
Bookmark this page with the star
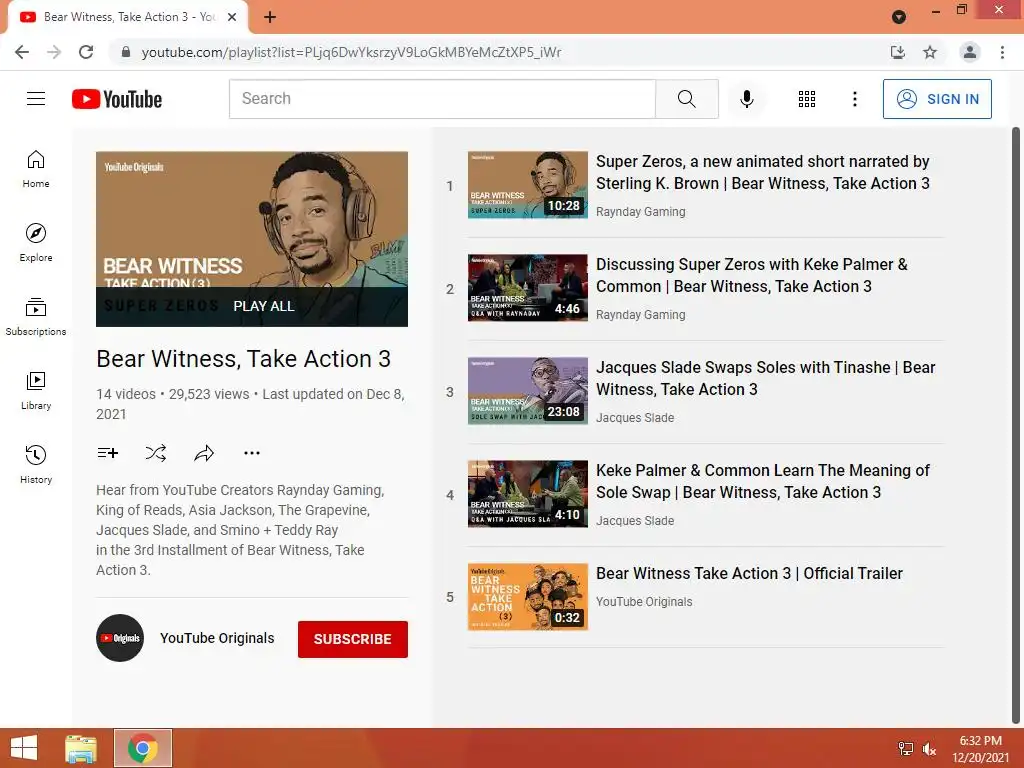[930, 52]
